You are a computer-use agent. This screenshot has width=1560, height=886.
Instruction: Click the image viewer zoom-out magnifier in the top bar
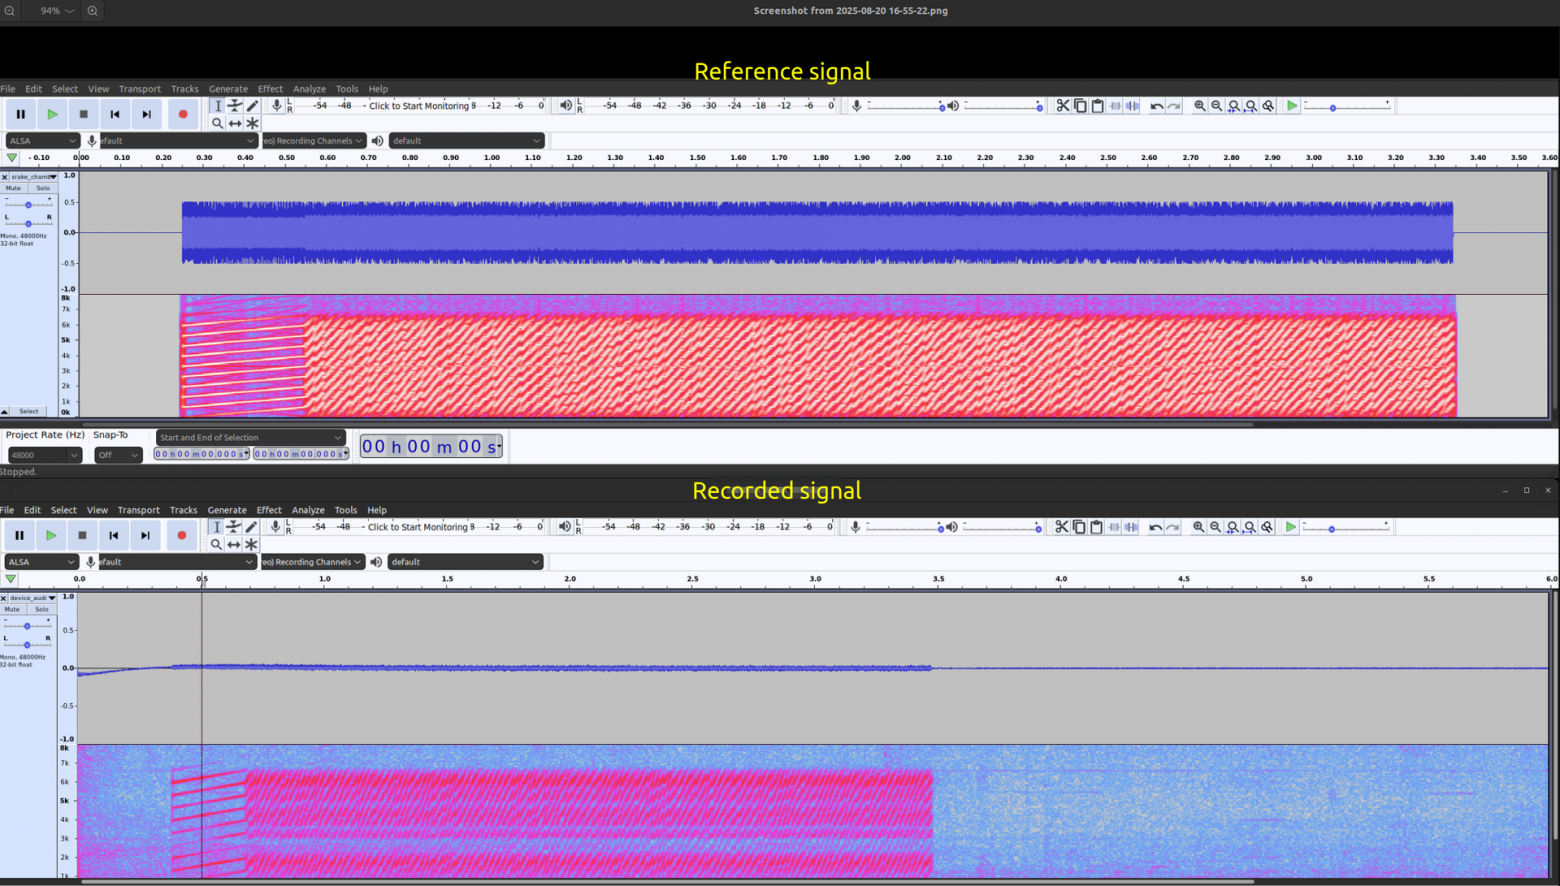[x=10, y=11]
